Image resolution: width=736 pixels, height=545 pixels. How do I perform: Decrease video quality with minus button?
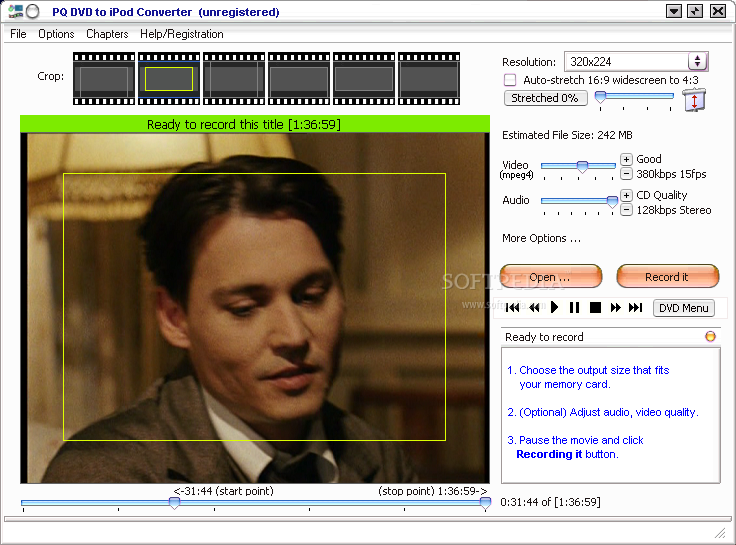click(626, 174)
